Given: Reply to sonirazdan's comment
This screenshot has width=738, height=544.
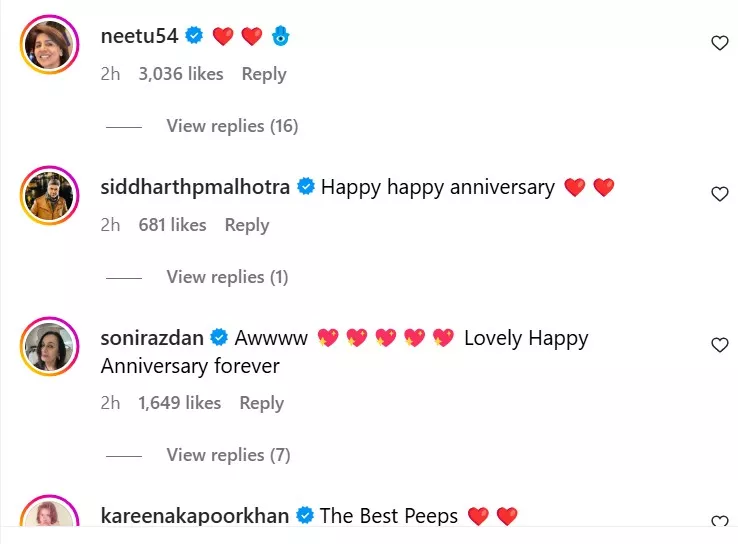Looking at the screenshot, I should point(262,403).
